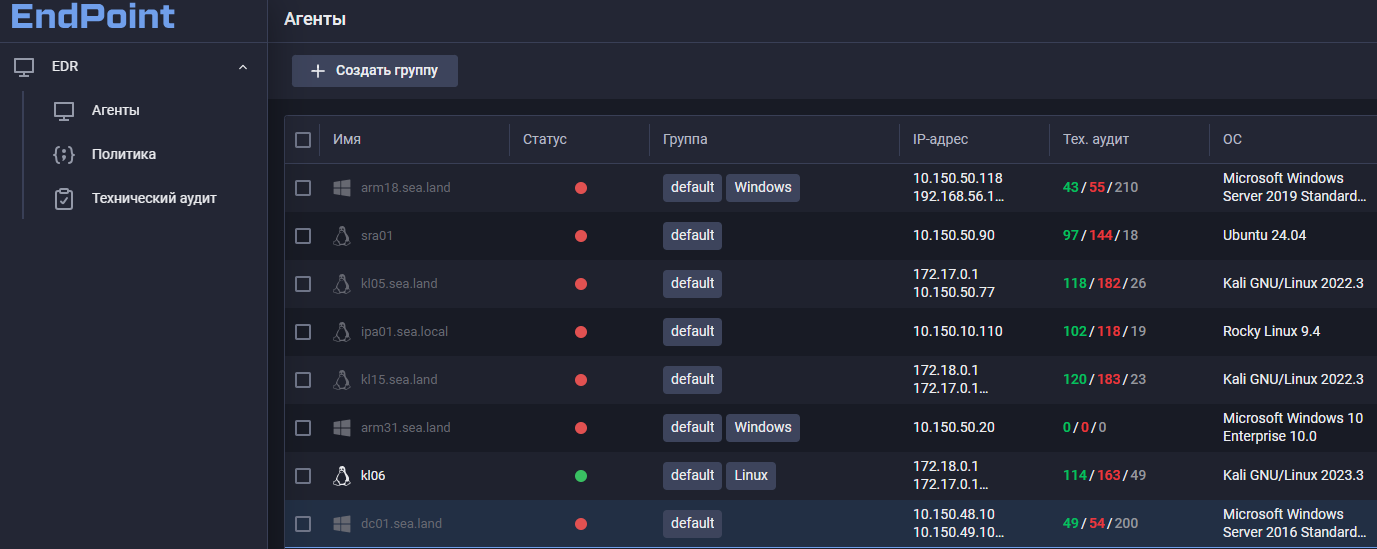Click the Политика curly-braces icon
The width and height of the screenshot is (1377, 549).
click(64, 155)
